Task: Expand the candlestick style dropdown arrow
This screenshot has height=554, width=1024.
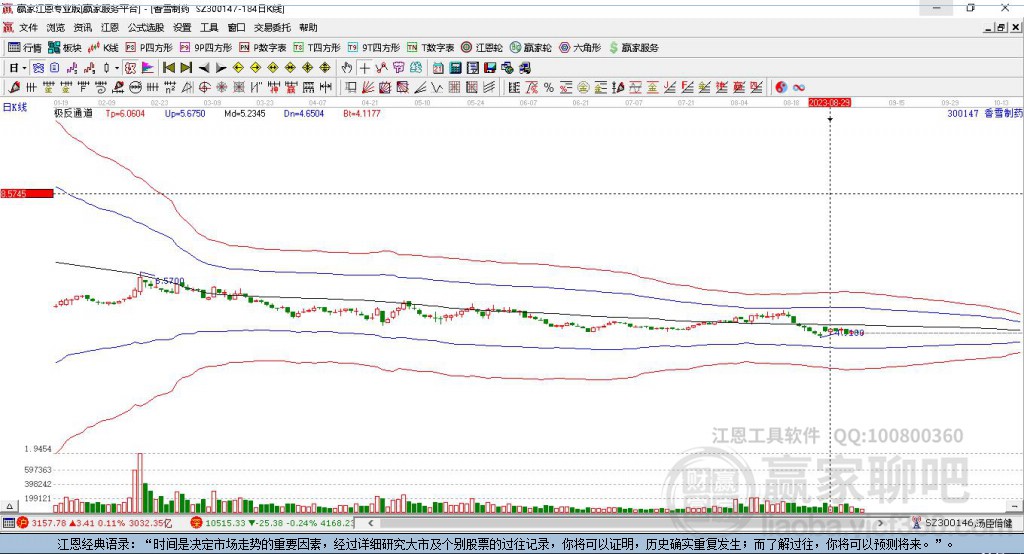Action: (116, 68)
